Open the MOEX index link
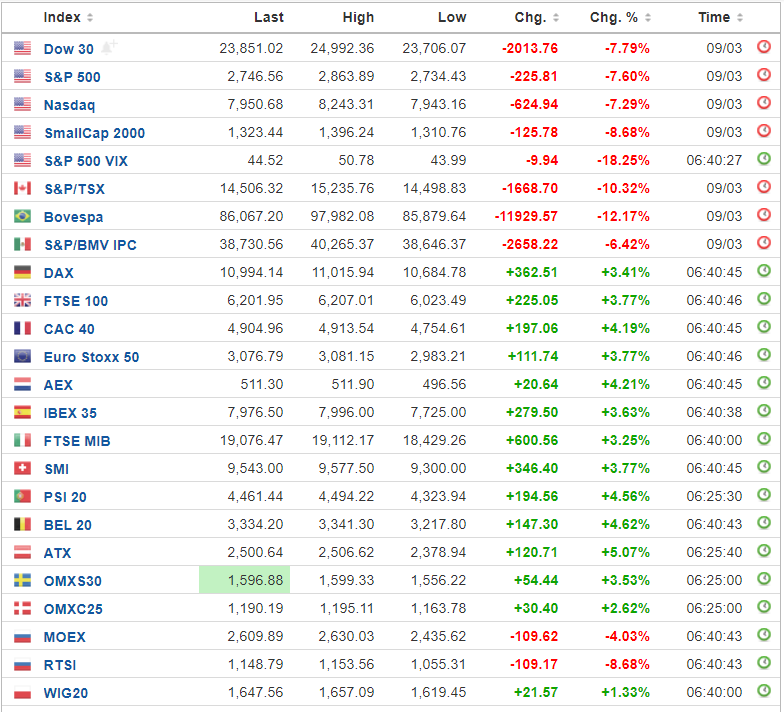This screenshot has height=712, width=784. pos(64,637)
